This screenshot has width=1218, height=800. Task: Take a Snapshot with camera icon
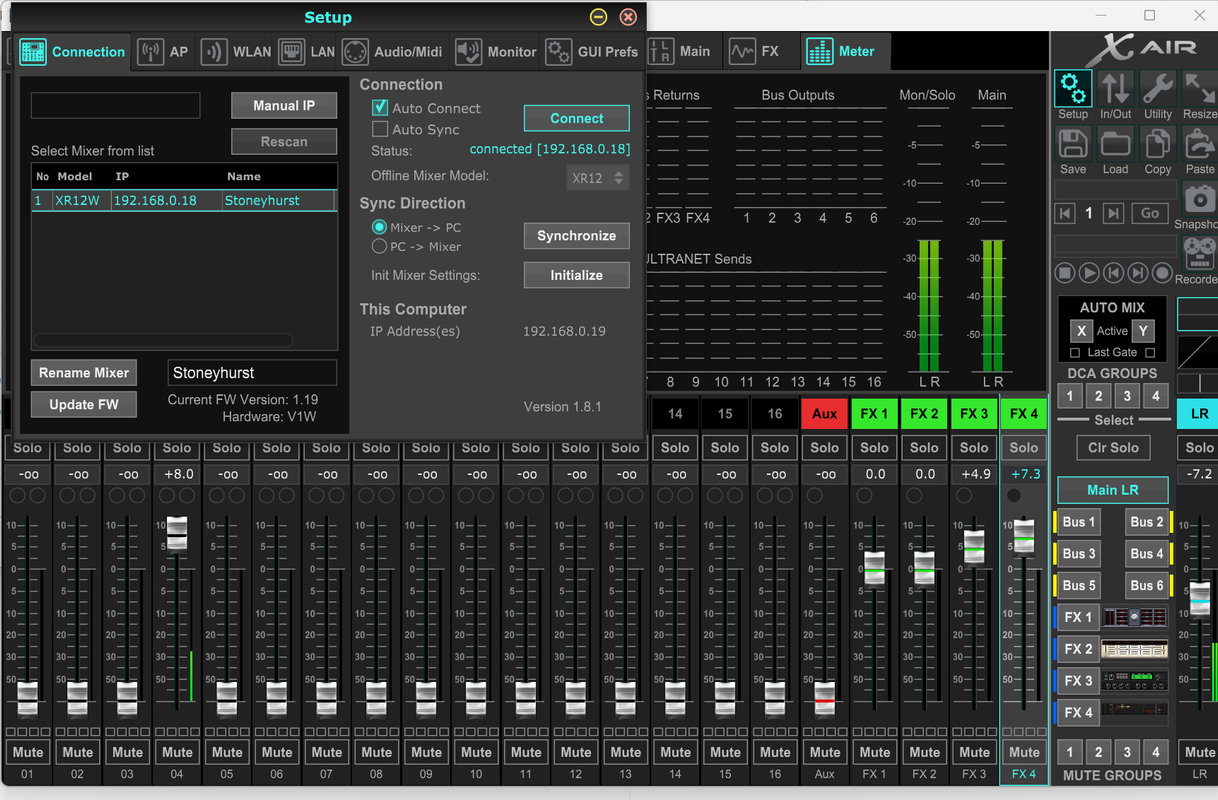coord(1199,198)
